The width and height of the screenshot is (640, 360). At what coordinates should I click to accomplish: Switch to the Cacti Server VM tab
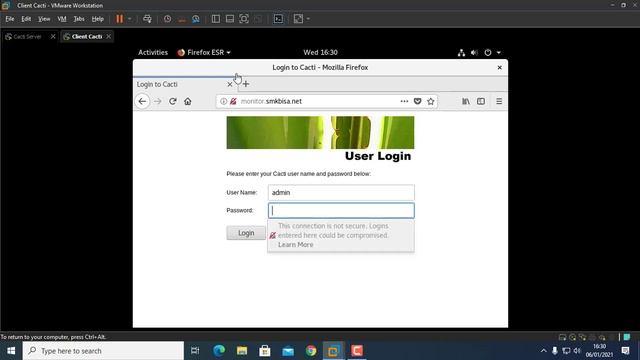[x=27, y=36]
